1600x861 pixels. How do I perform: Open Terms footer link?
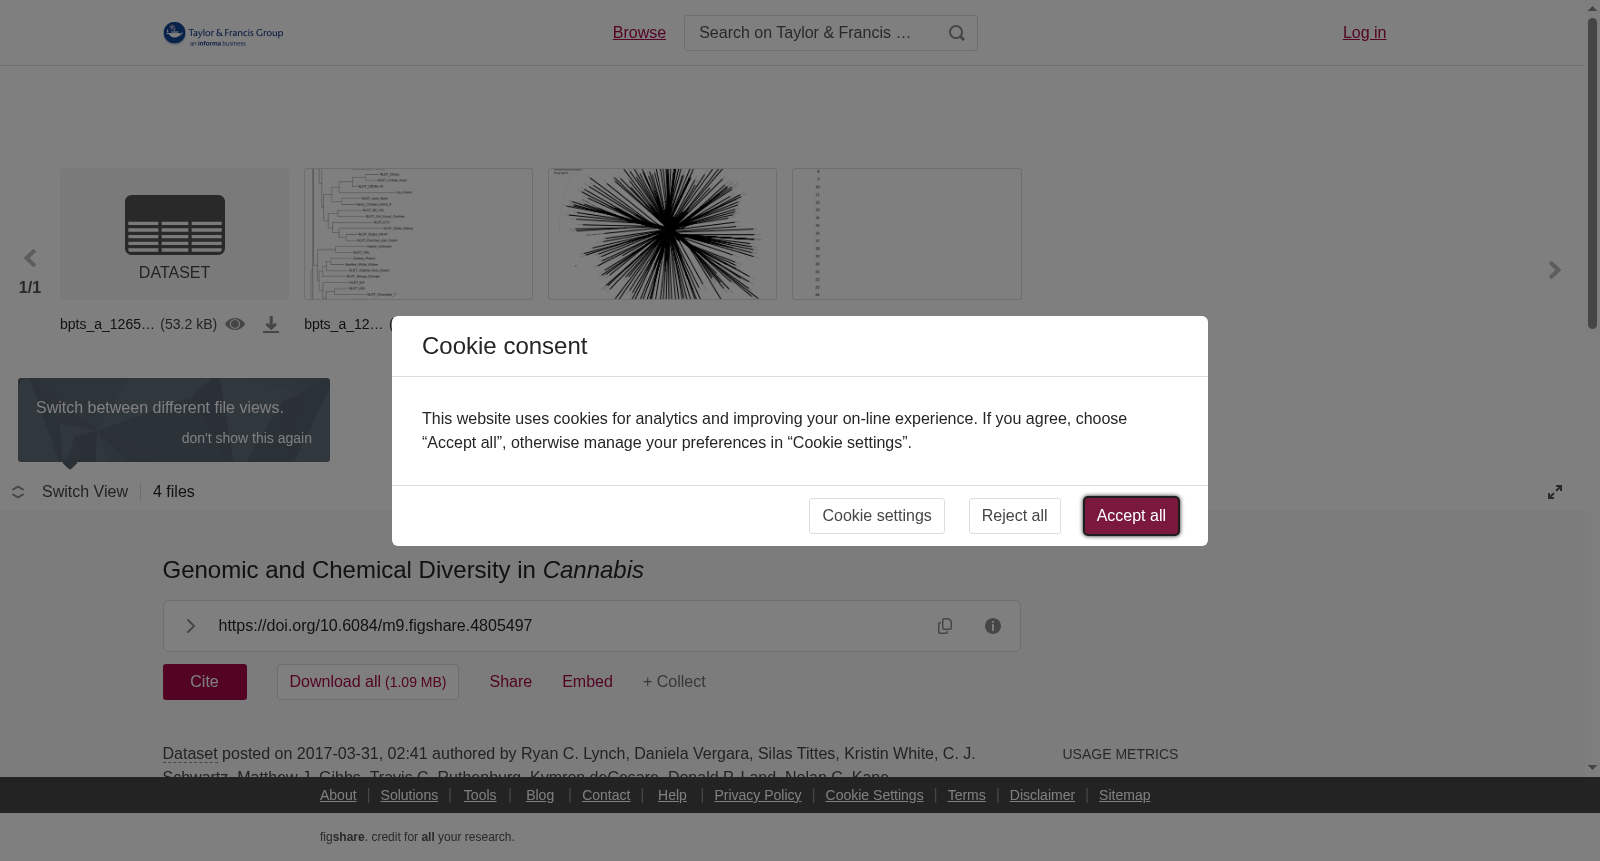[x=966, y=795]
